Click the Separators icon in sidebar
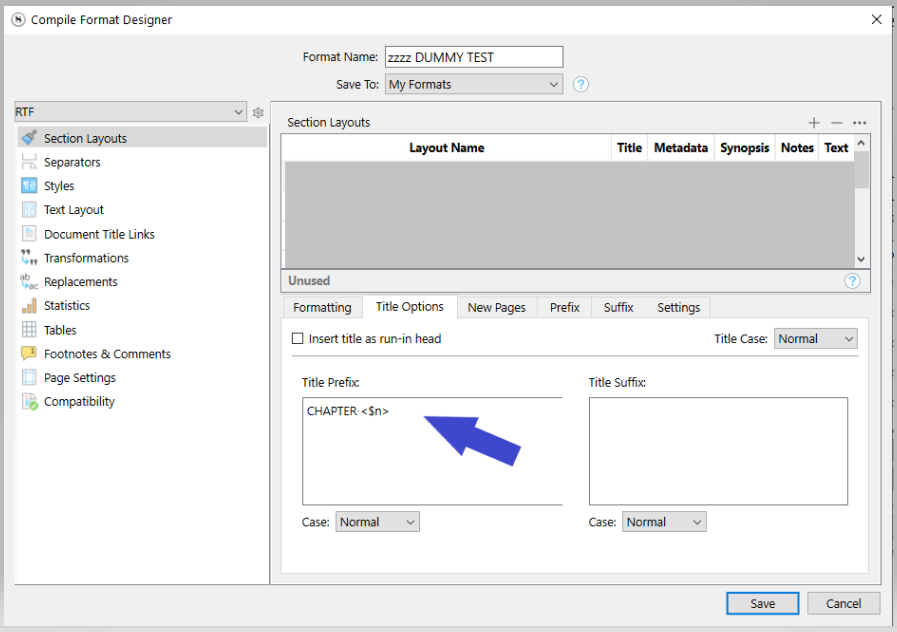This screenshot has height=632, width=897. pyautogui.click(x=29, y=162)
